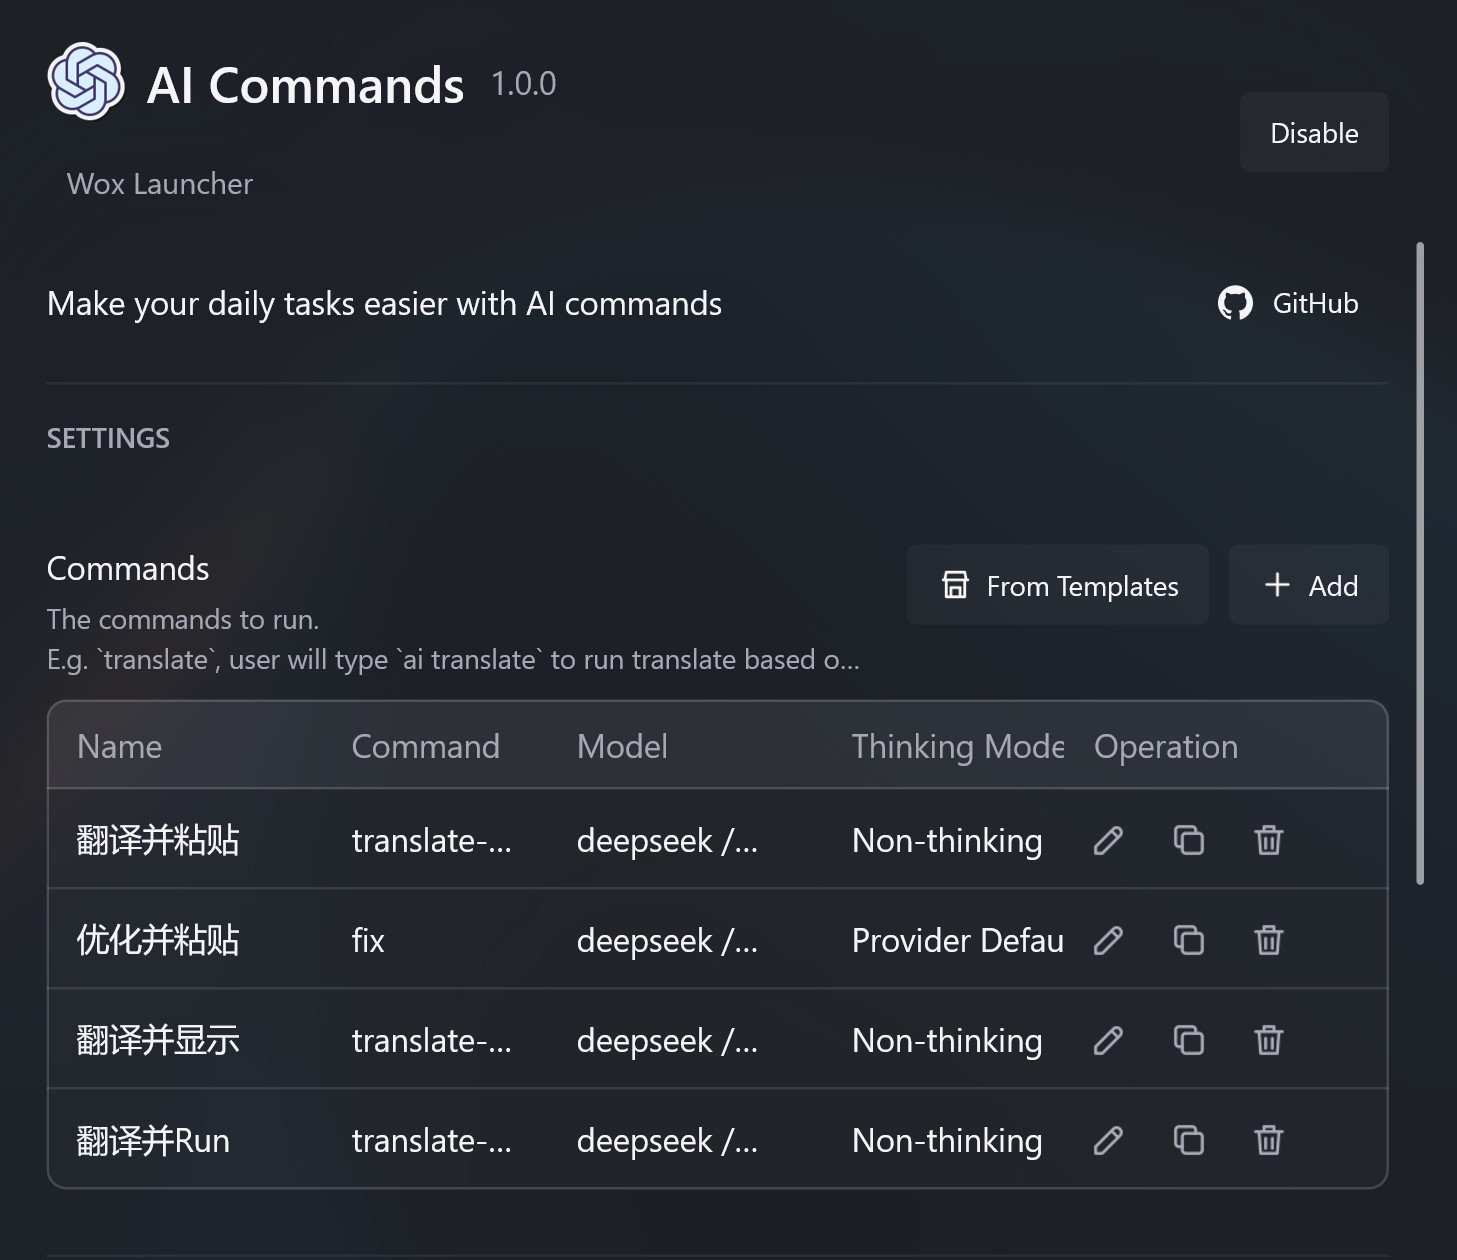Screen dimensions: 1457x1260
Task: Add a new command
Action: 1309,585
